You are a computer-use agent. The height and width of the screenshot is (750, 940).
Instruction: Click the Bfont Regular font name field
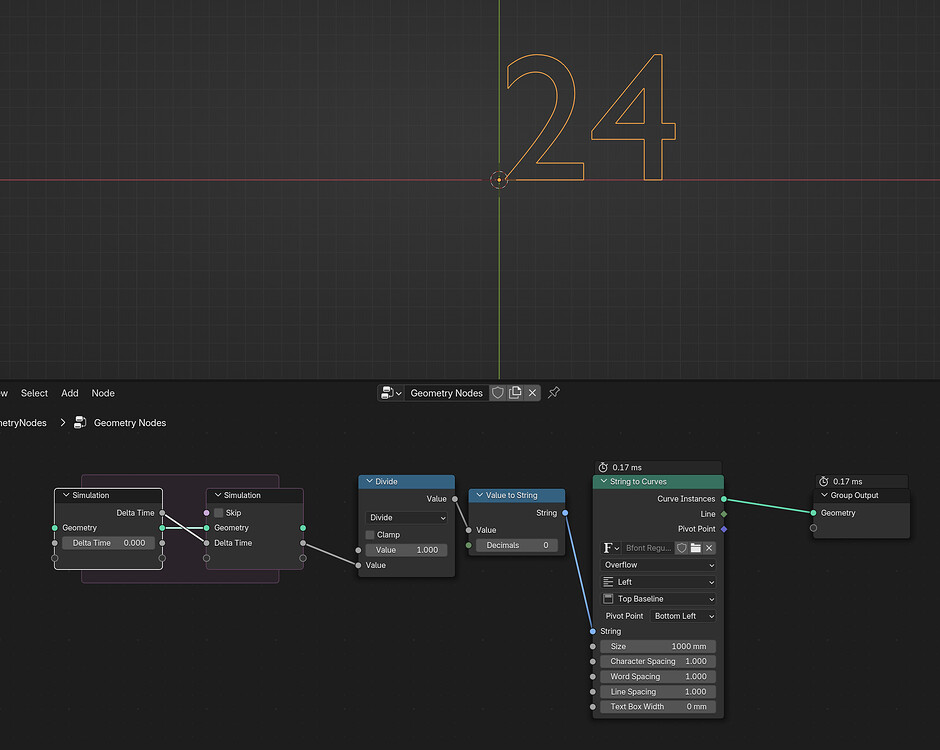(x=648, y=548)
